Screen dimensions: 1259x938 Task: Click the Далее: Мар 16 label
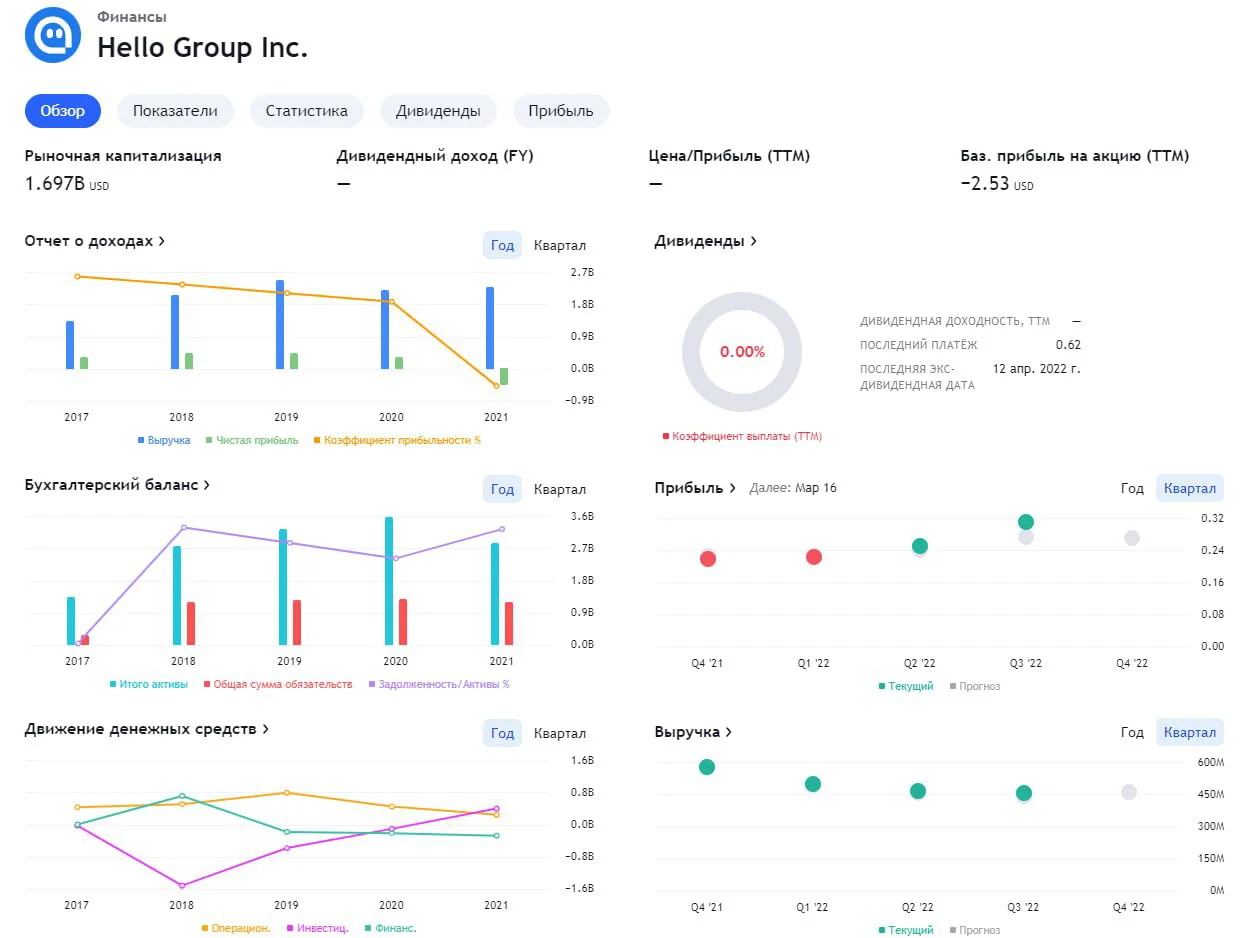click(793, 488)
